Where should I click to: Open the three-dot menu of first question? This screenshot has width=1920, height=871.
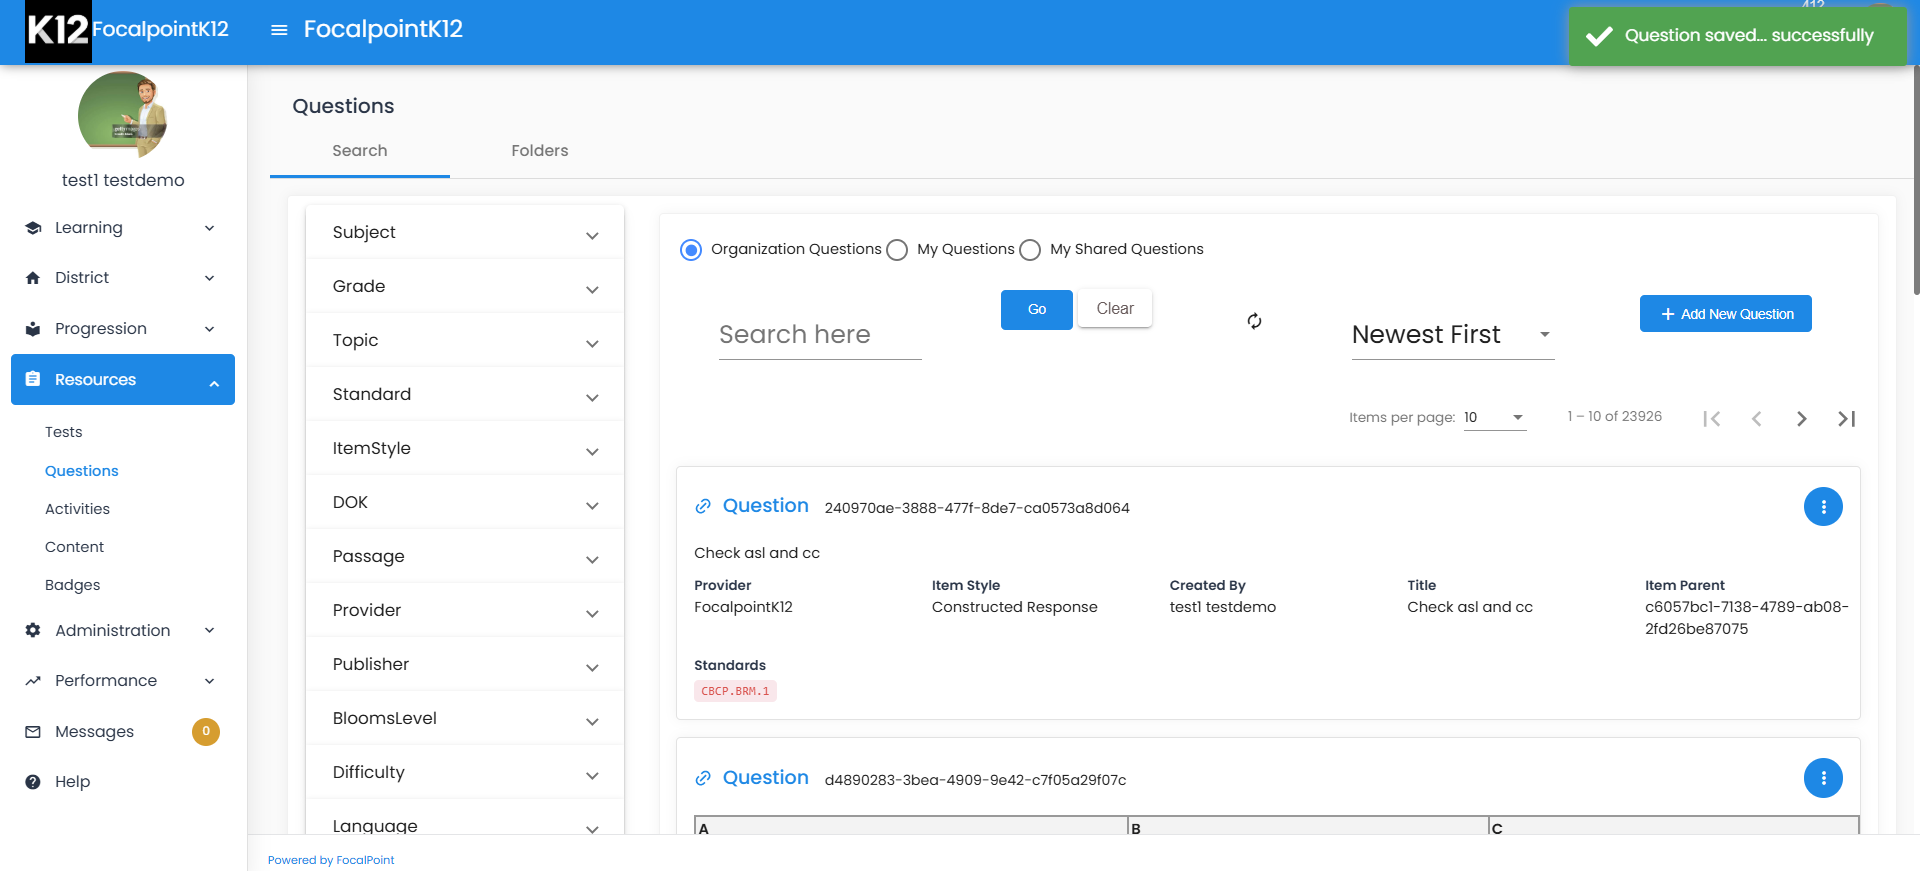[x=1822, y=507]
